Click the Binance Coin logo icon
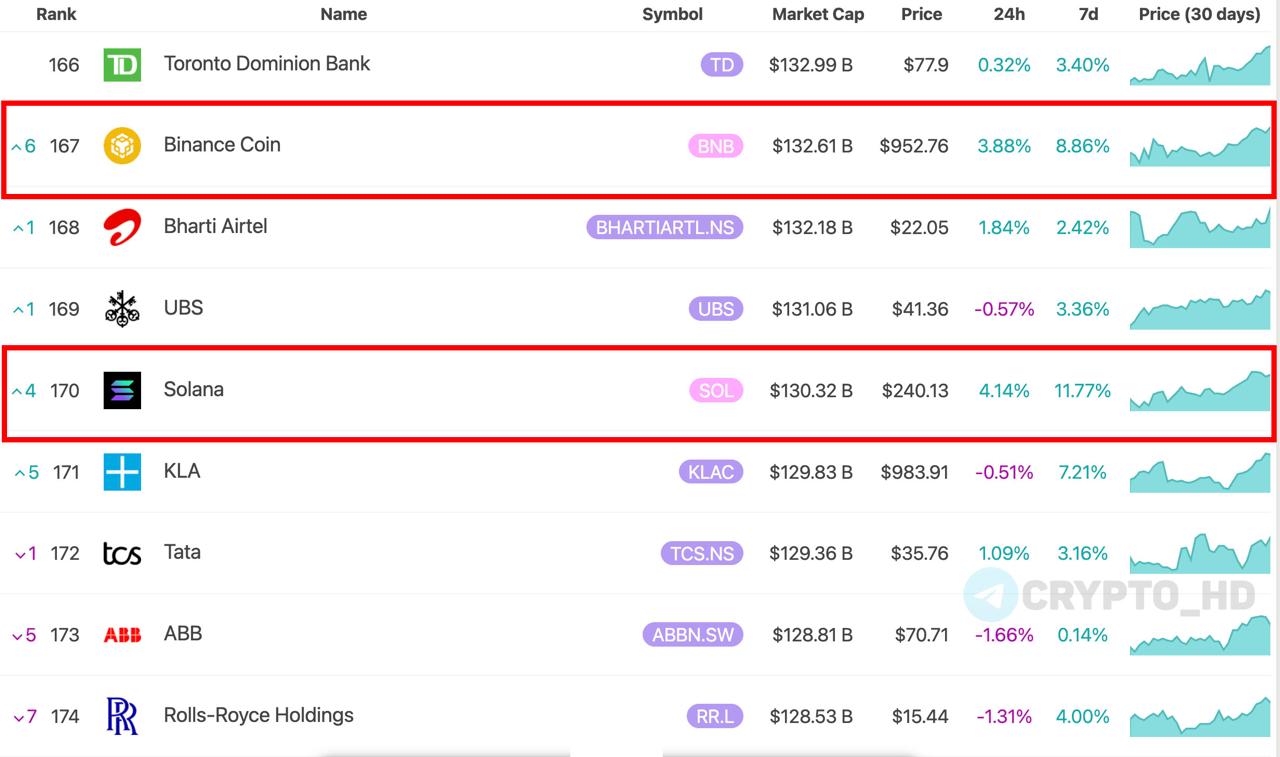Viewport: 1280px width, 757px height. (122, 146)
